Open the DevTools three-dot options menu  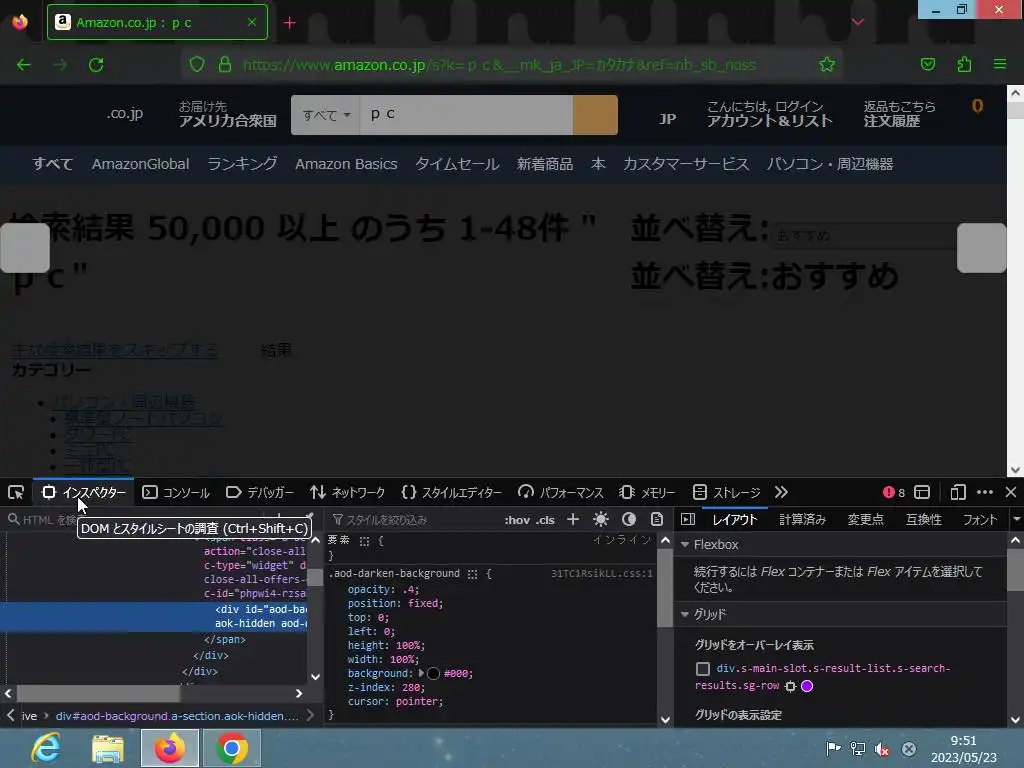coord(985,492)
